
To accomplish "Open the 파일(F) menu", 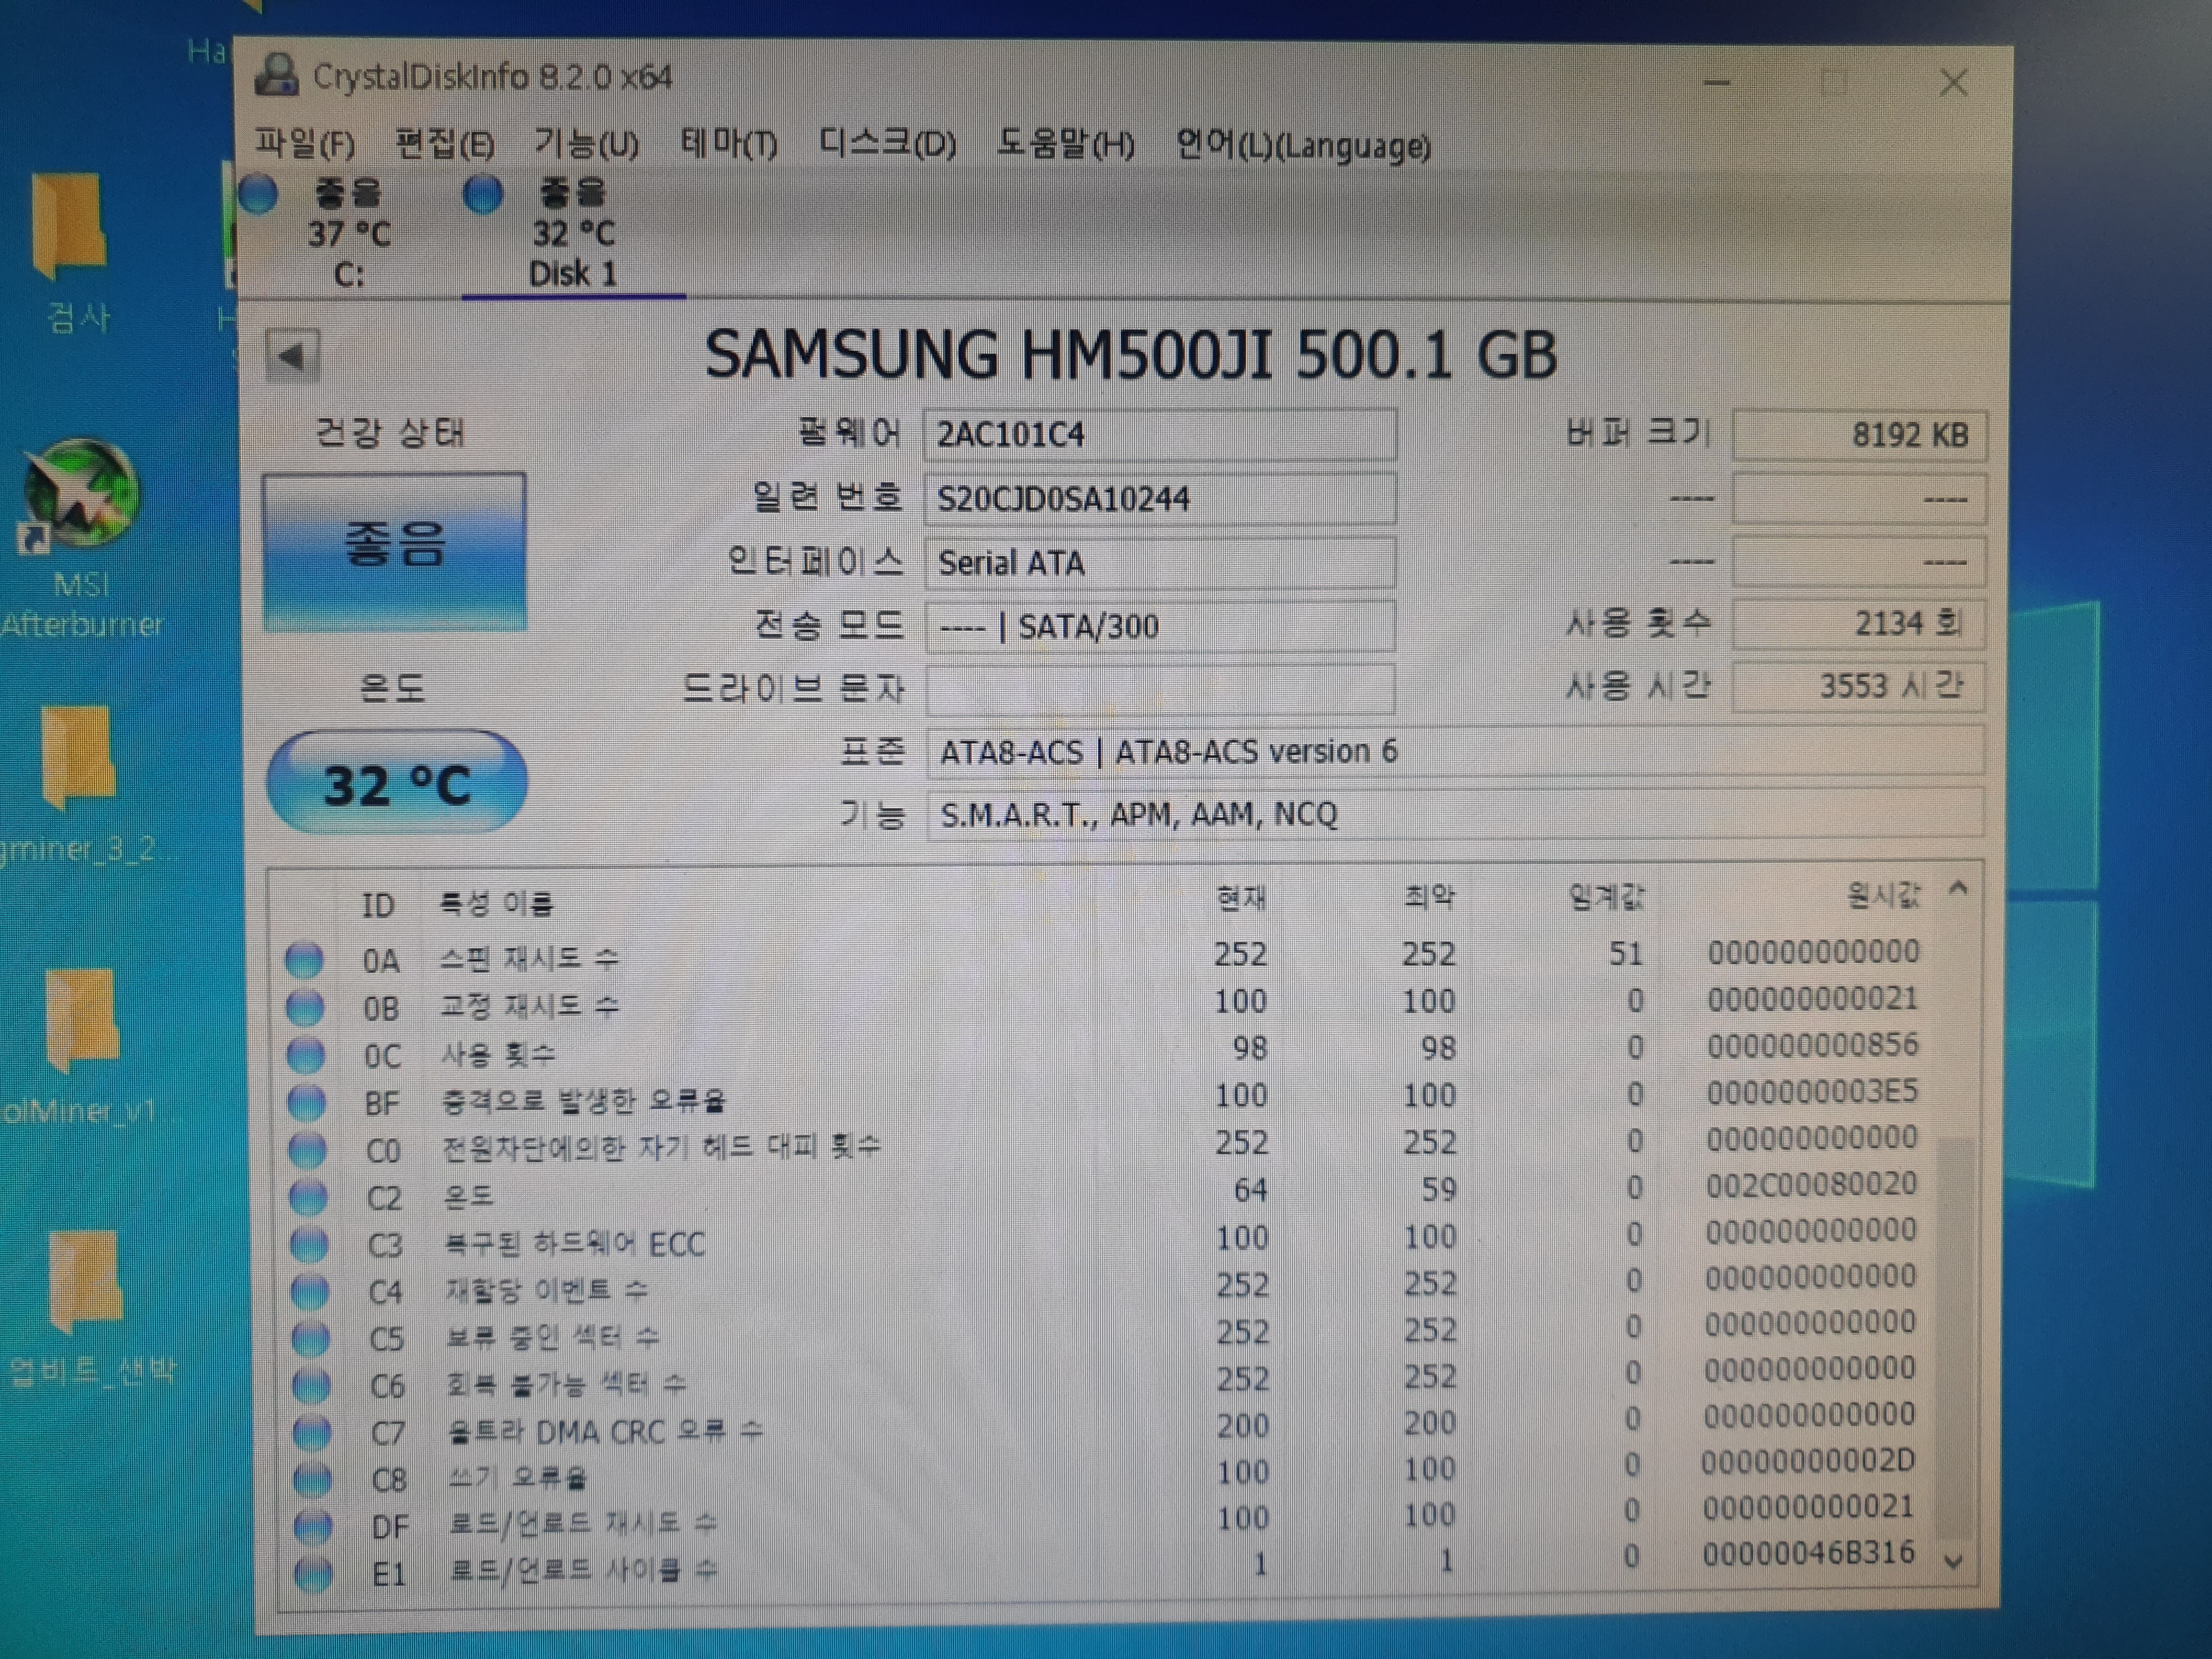I will [305, 144].
